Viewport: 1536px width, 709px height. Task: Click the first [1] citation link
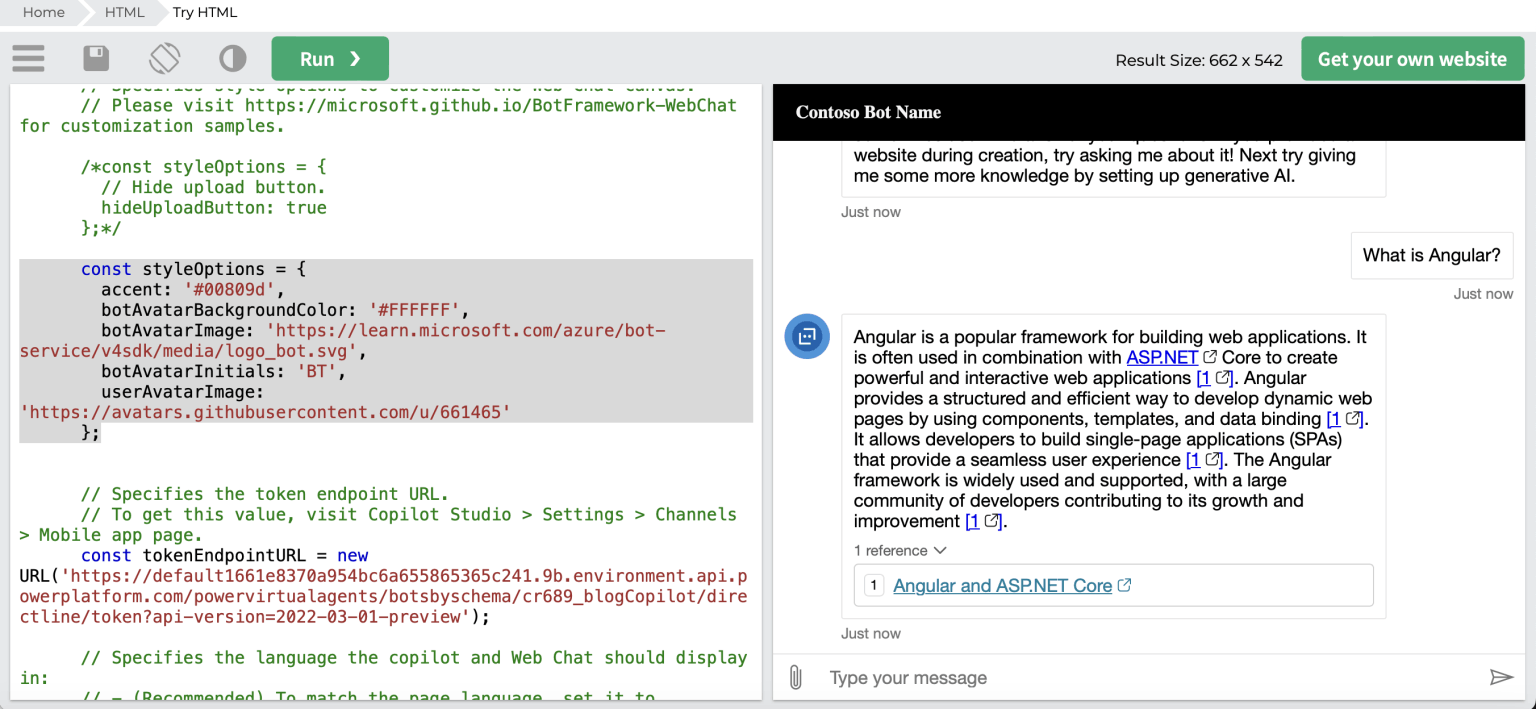1204,378
